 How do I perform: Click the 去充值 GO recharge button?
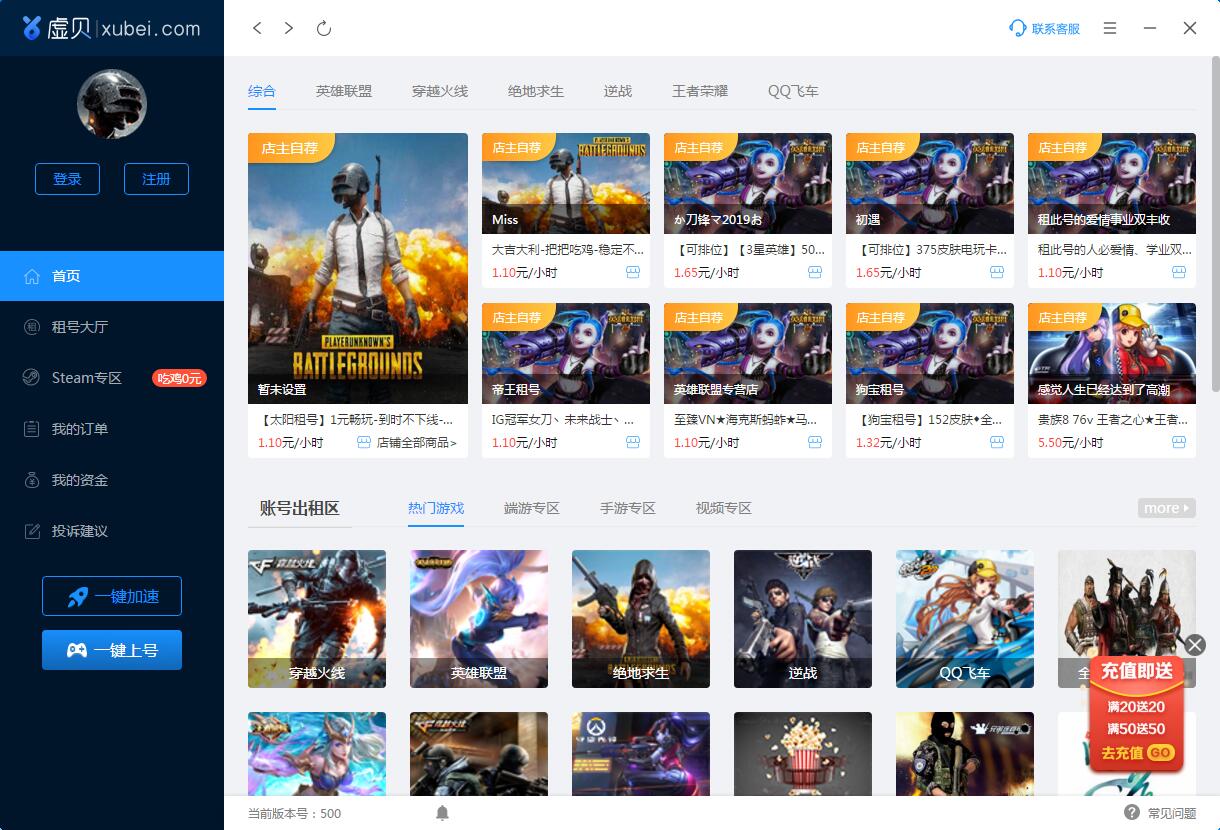[x=1136, y=751]
